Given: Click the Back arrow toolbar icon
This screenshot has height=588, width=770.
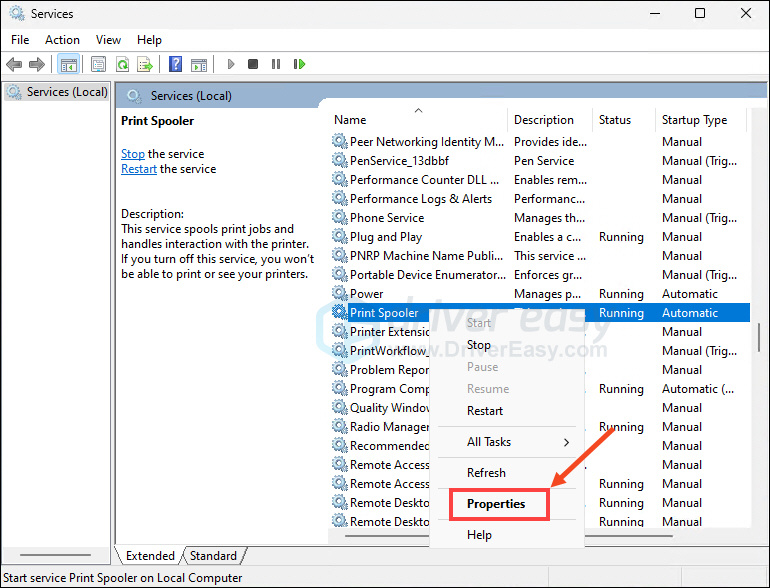Looking at the screenshot, I should (x=14, y=64).
